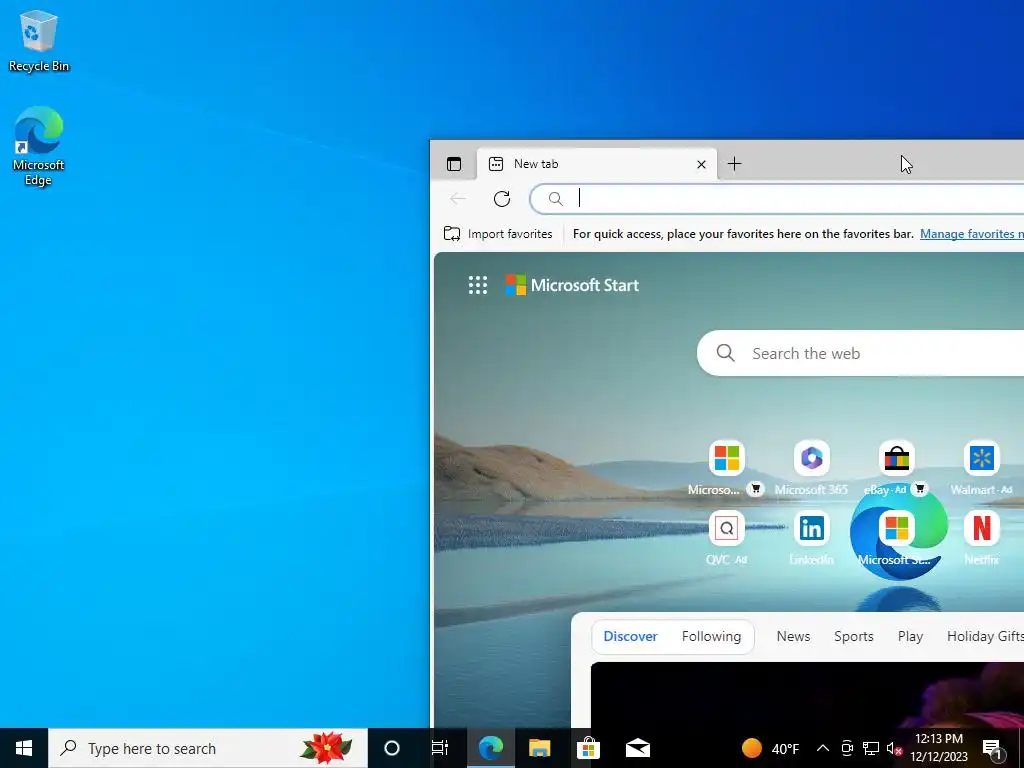This screenshot has height=768, width=1024.
Task: Open Task View on the taskbar
Action: point(440,748)
